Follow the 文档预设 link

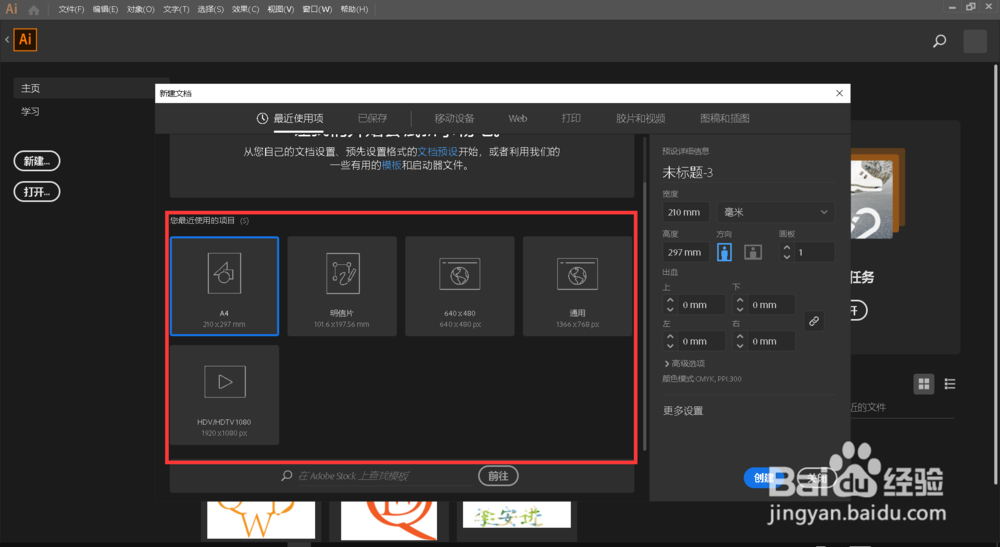(x=438, y=152)
